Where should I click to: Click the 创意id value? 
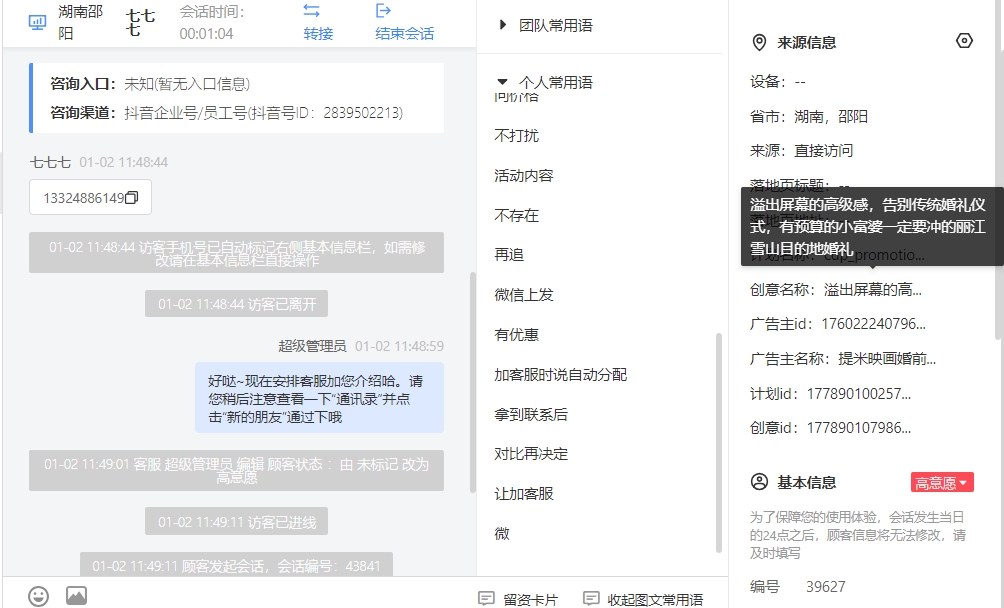click(859, 428)
